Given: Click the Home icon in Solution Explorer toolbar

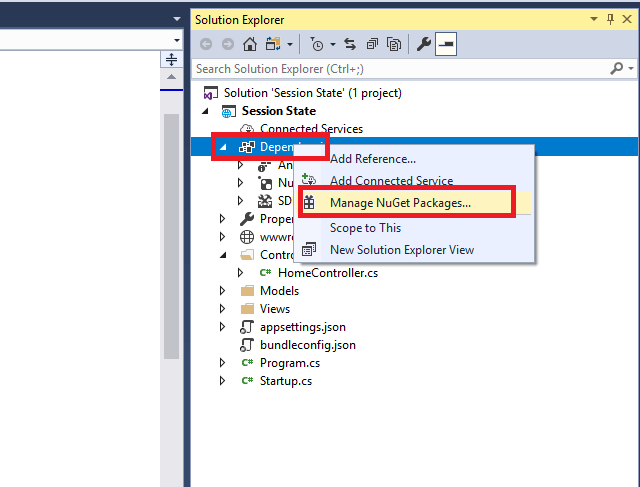Looking at the screenshot, I should tap(250, 44).
